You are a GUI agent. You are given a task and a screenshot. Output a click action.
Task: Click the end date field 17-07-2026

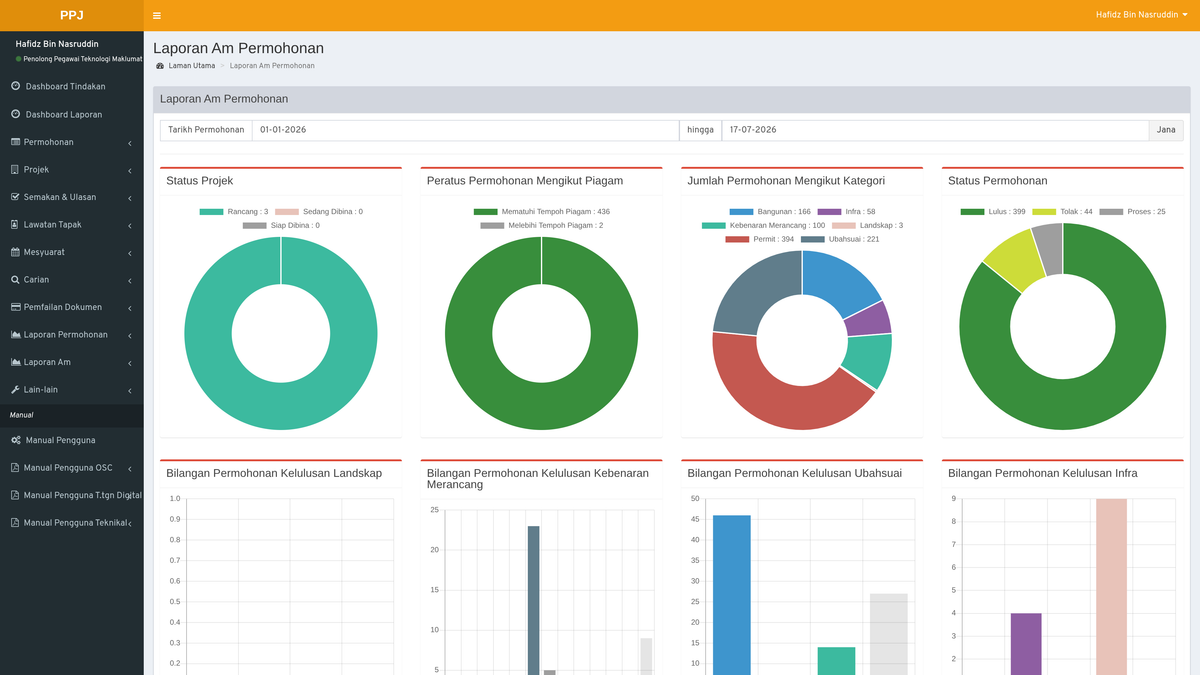(x=935, y=130)
